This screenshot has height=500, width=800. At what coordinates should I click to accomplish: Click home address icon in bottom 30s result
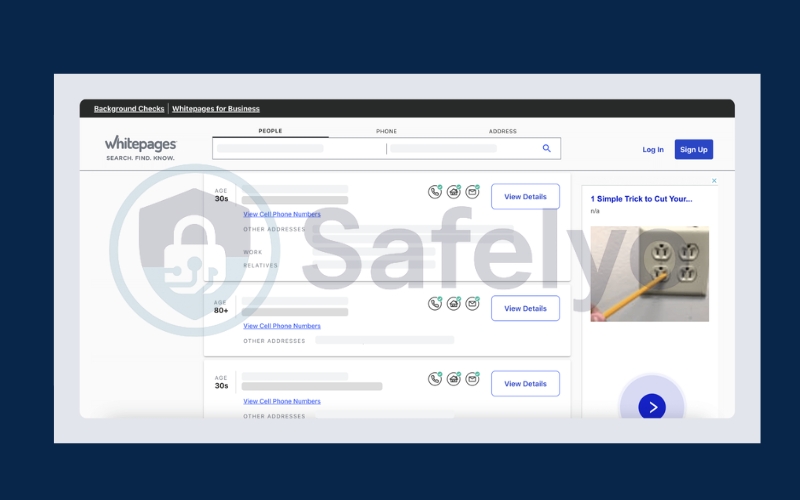click(x=454, y=379)
